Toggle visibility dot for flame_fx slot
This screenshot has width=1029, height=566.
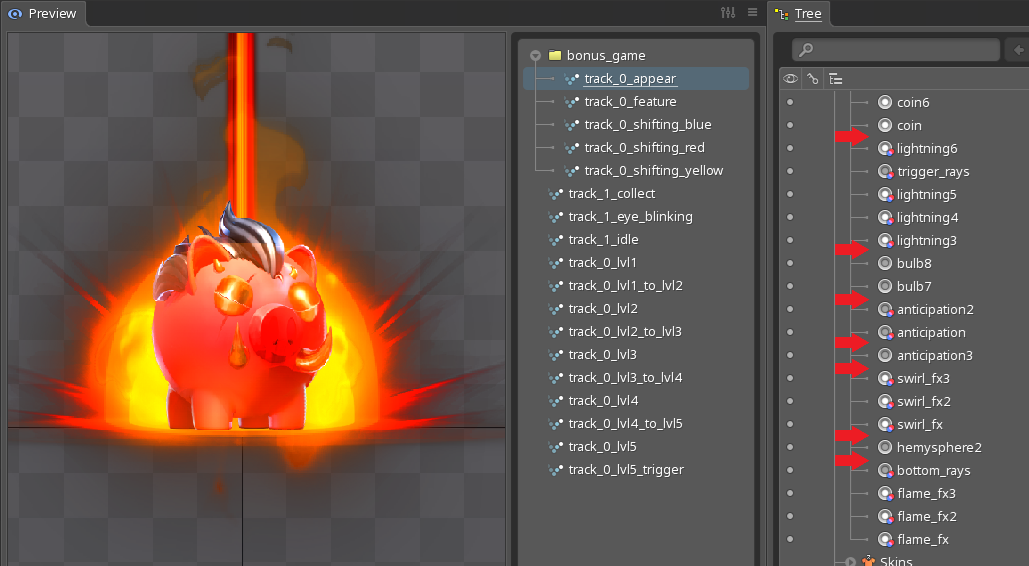click(x=790, y=539)
